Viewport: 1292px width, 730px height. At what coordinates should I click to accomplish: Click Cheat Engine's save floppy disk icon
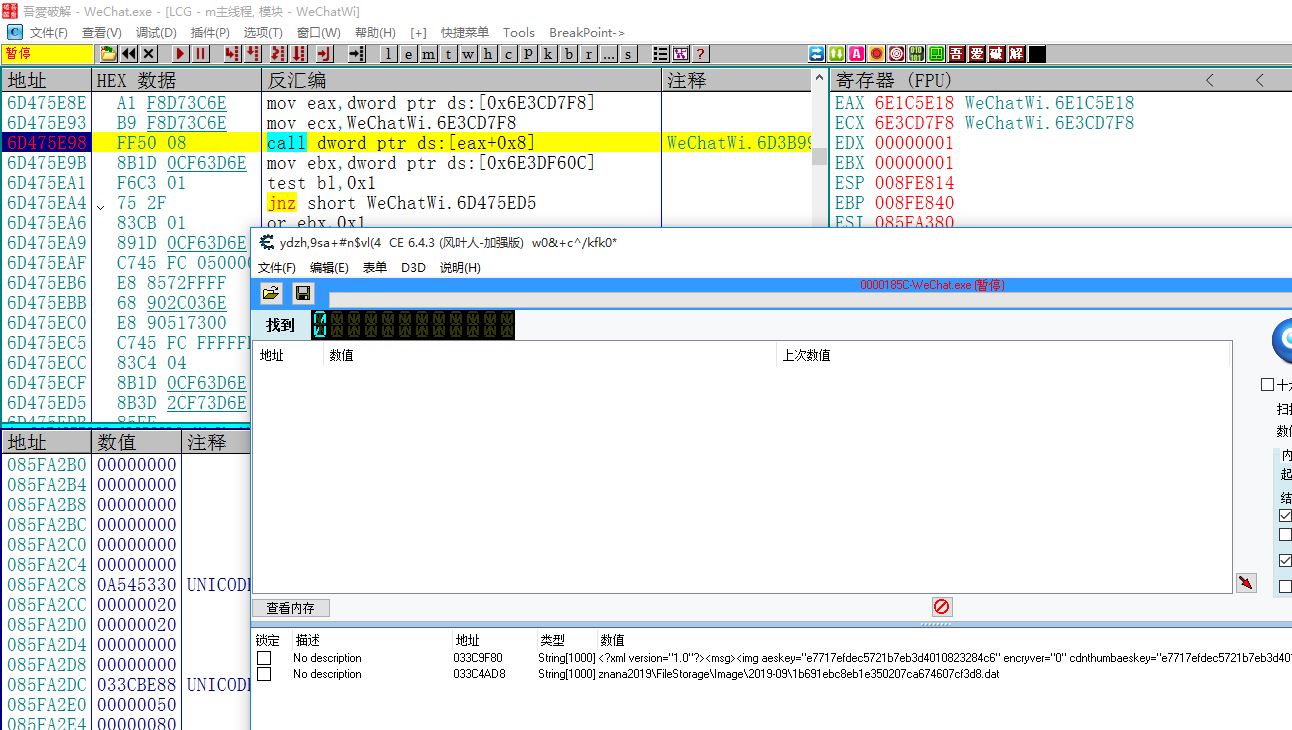[303, 293]
